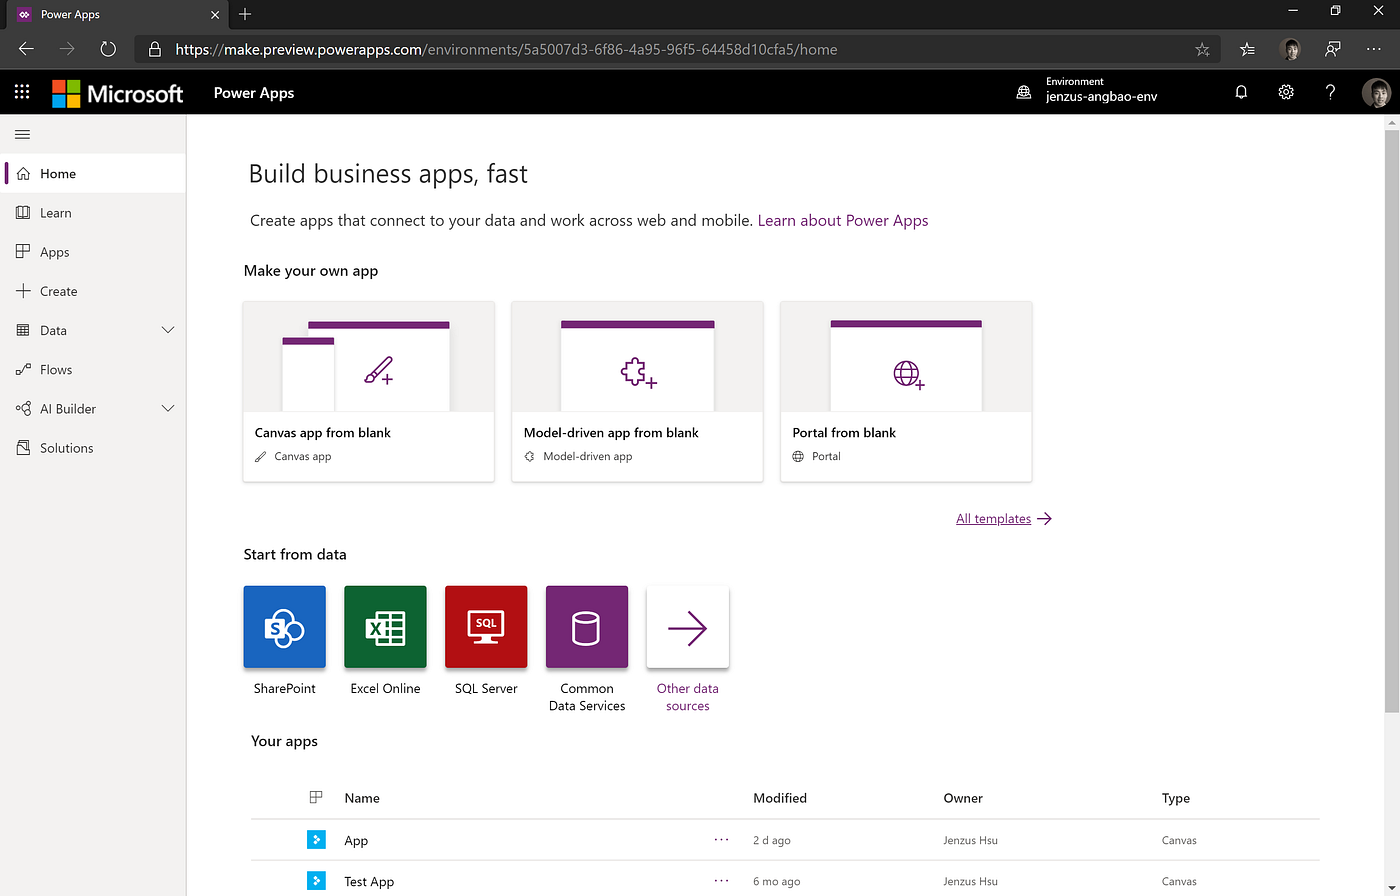The width and height of the screenshot is (1400, 896).
Task: Open the notifications bell icon
Action: click(x=1241, y=93)
